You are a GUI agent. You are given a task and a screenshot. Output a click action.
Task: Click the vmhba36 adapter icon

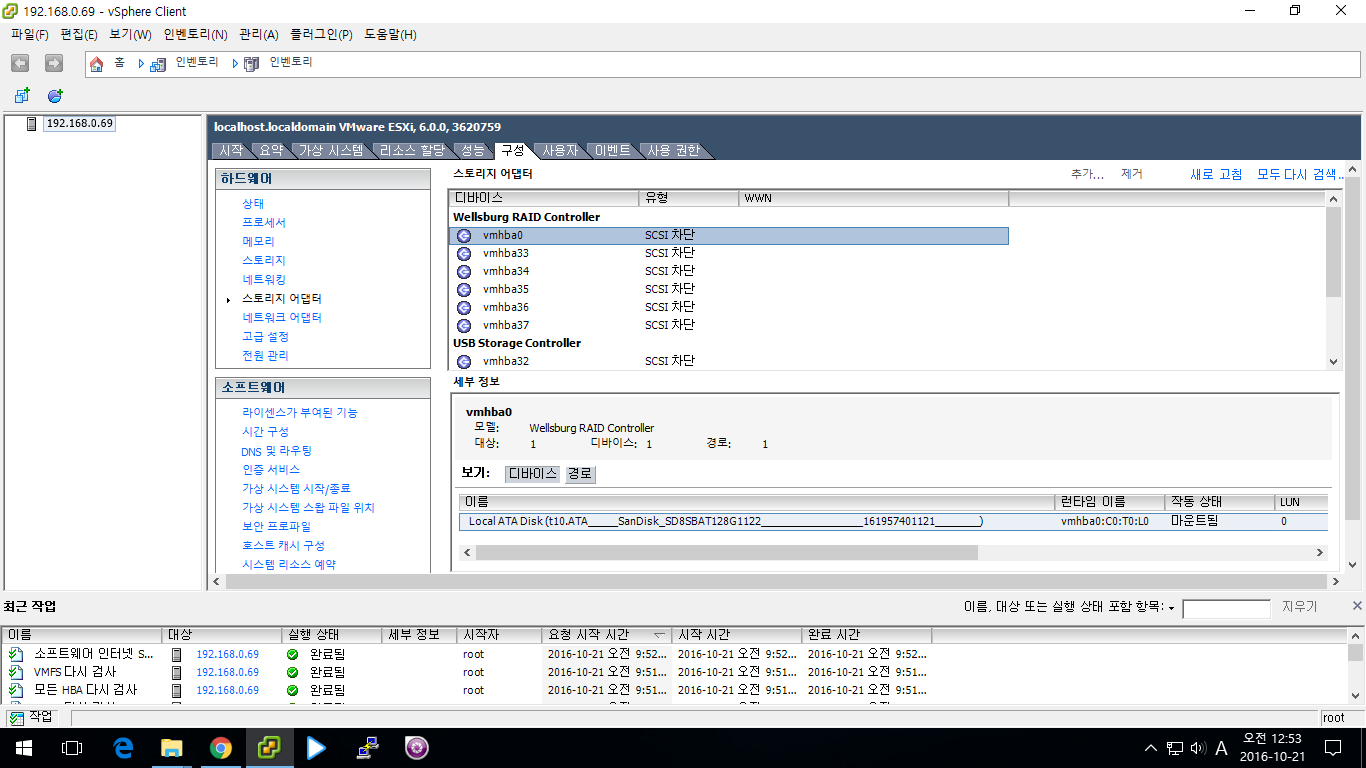click(464, 308)
